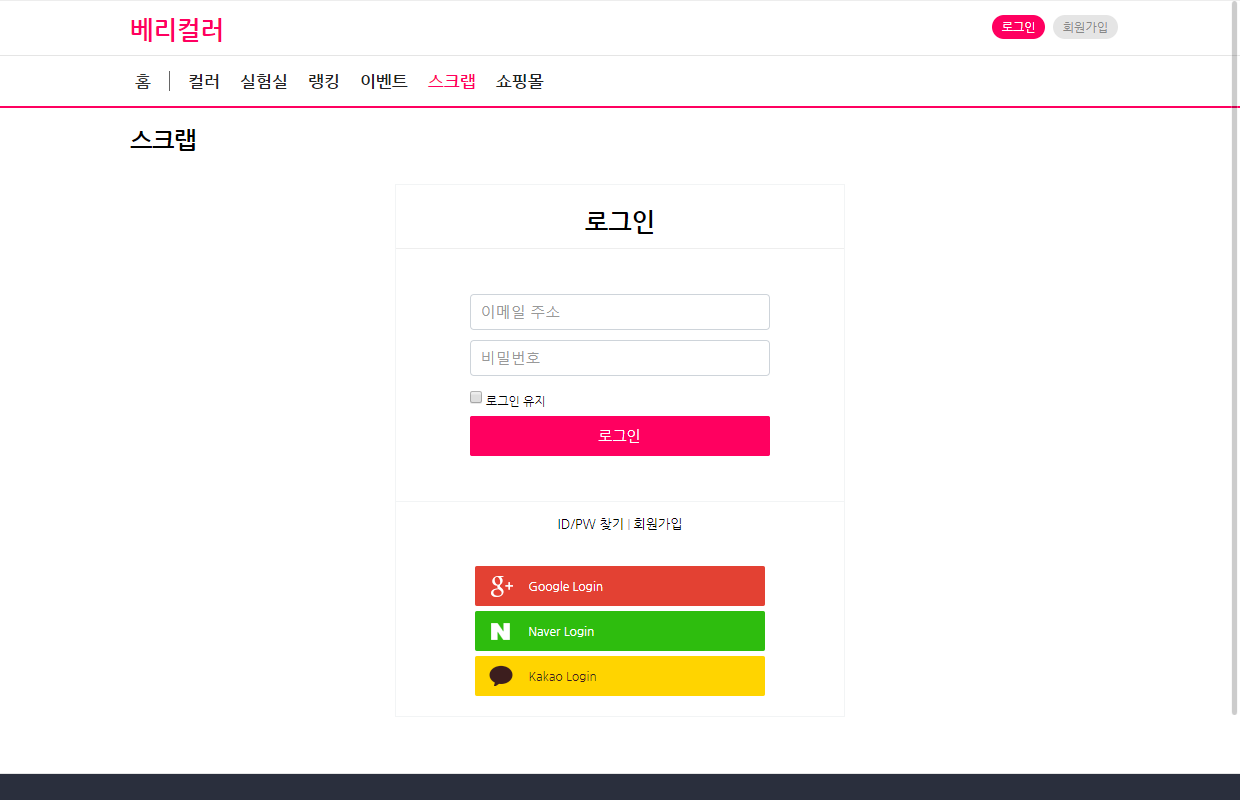Screen dimensions: 1240x800
Task: Click the 베리컬러 site logo
Action: pyautogui.click(x=177, y=29)
